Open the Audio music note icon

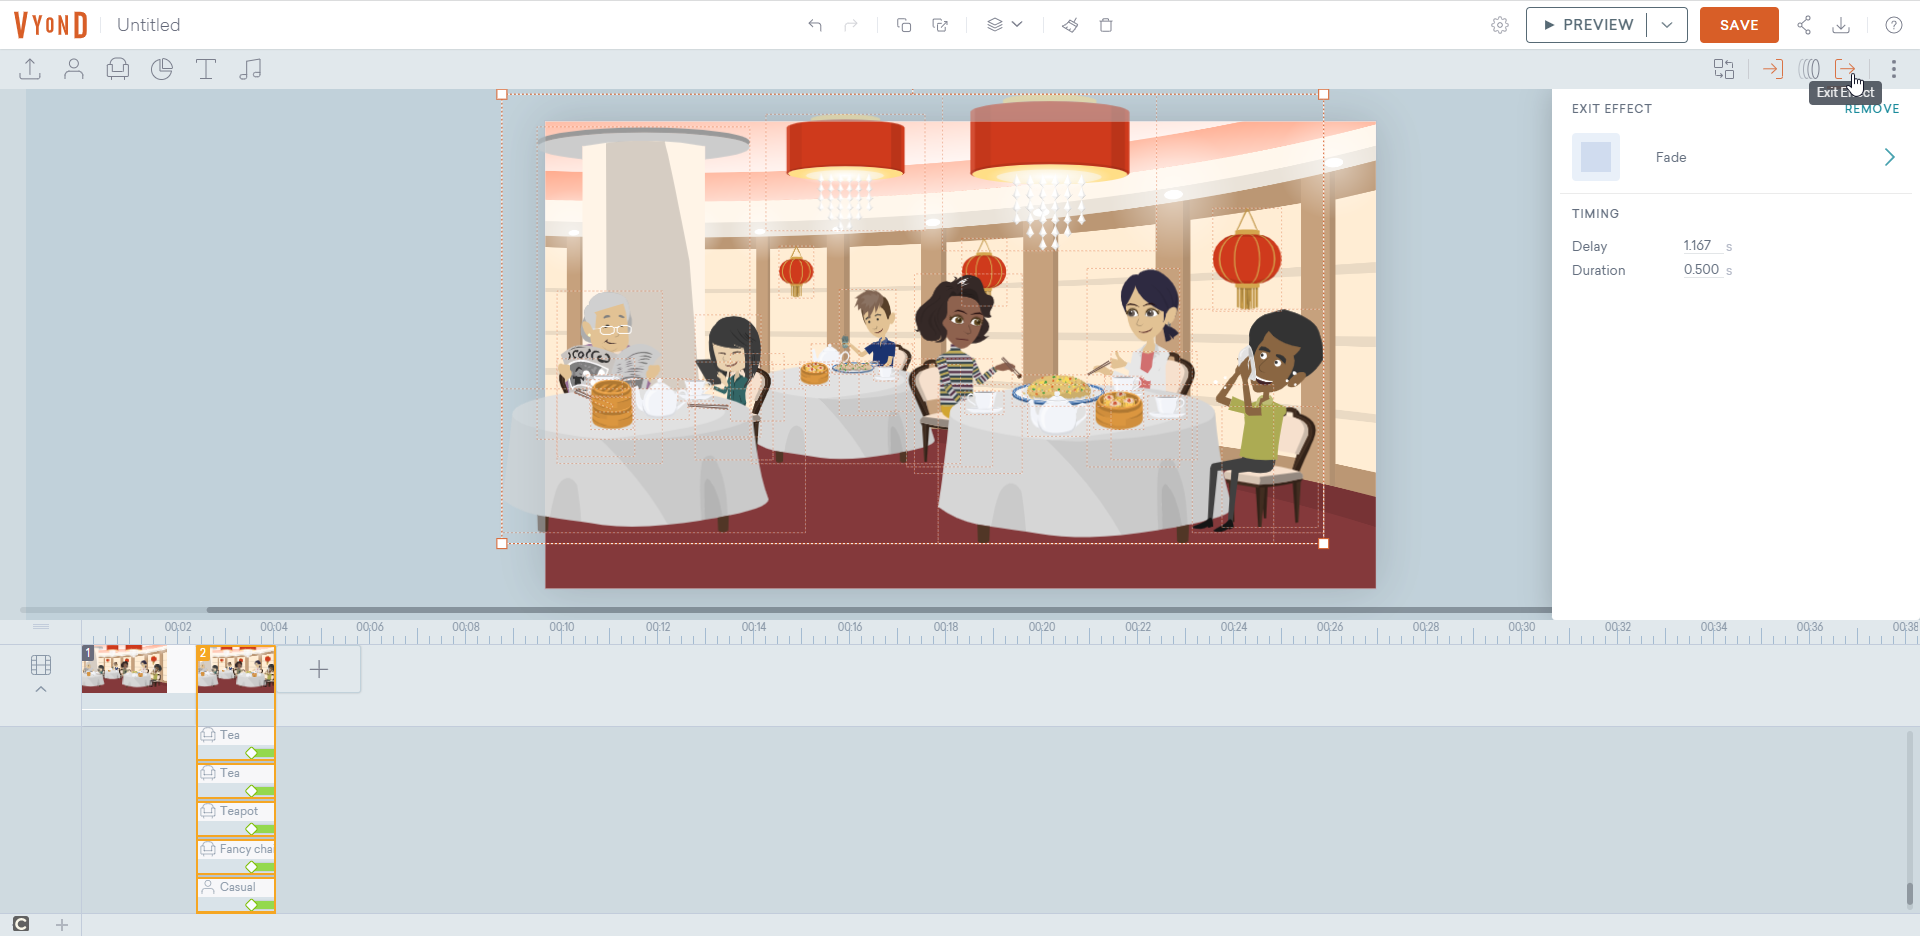pyautogui.click(x=250, y=69)
